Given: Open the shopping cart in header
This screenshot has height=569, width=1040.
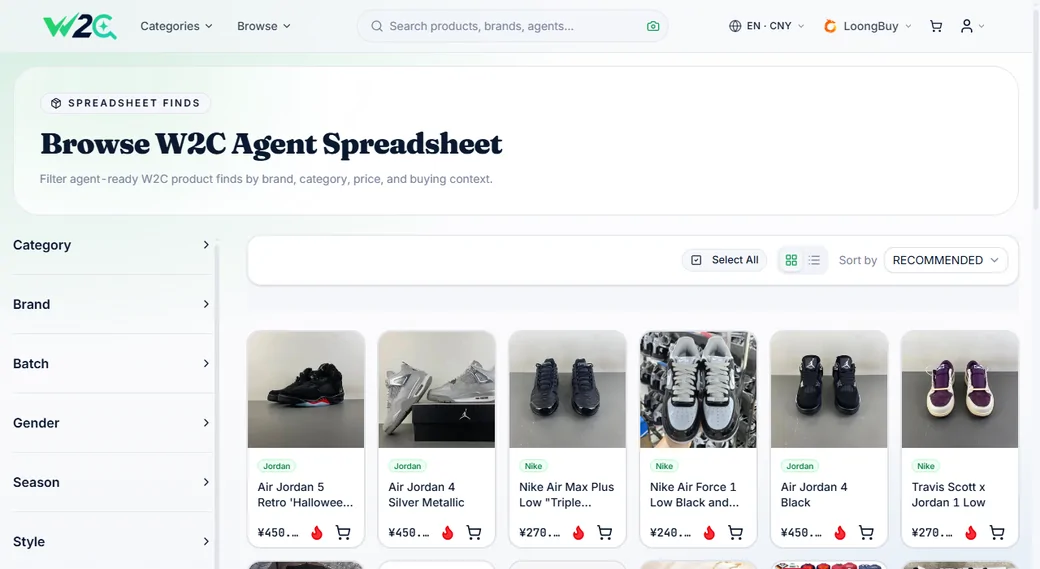Looking at the screenshot, I should (936, 26).
